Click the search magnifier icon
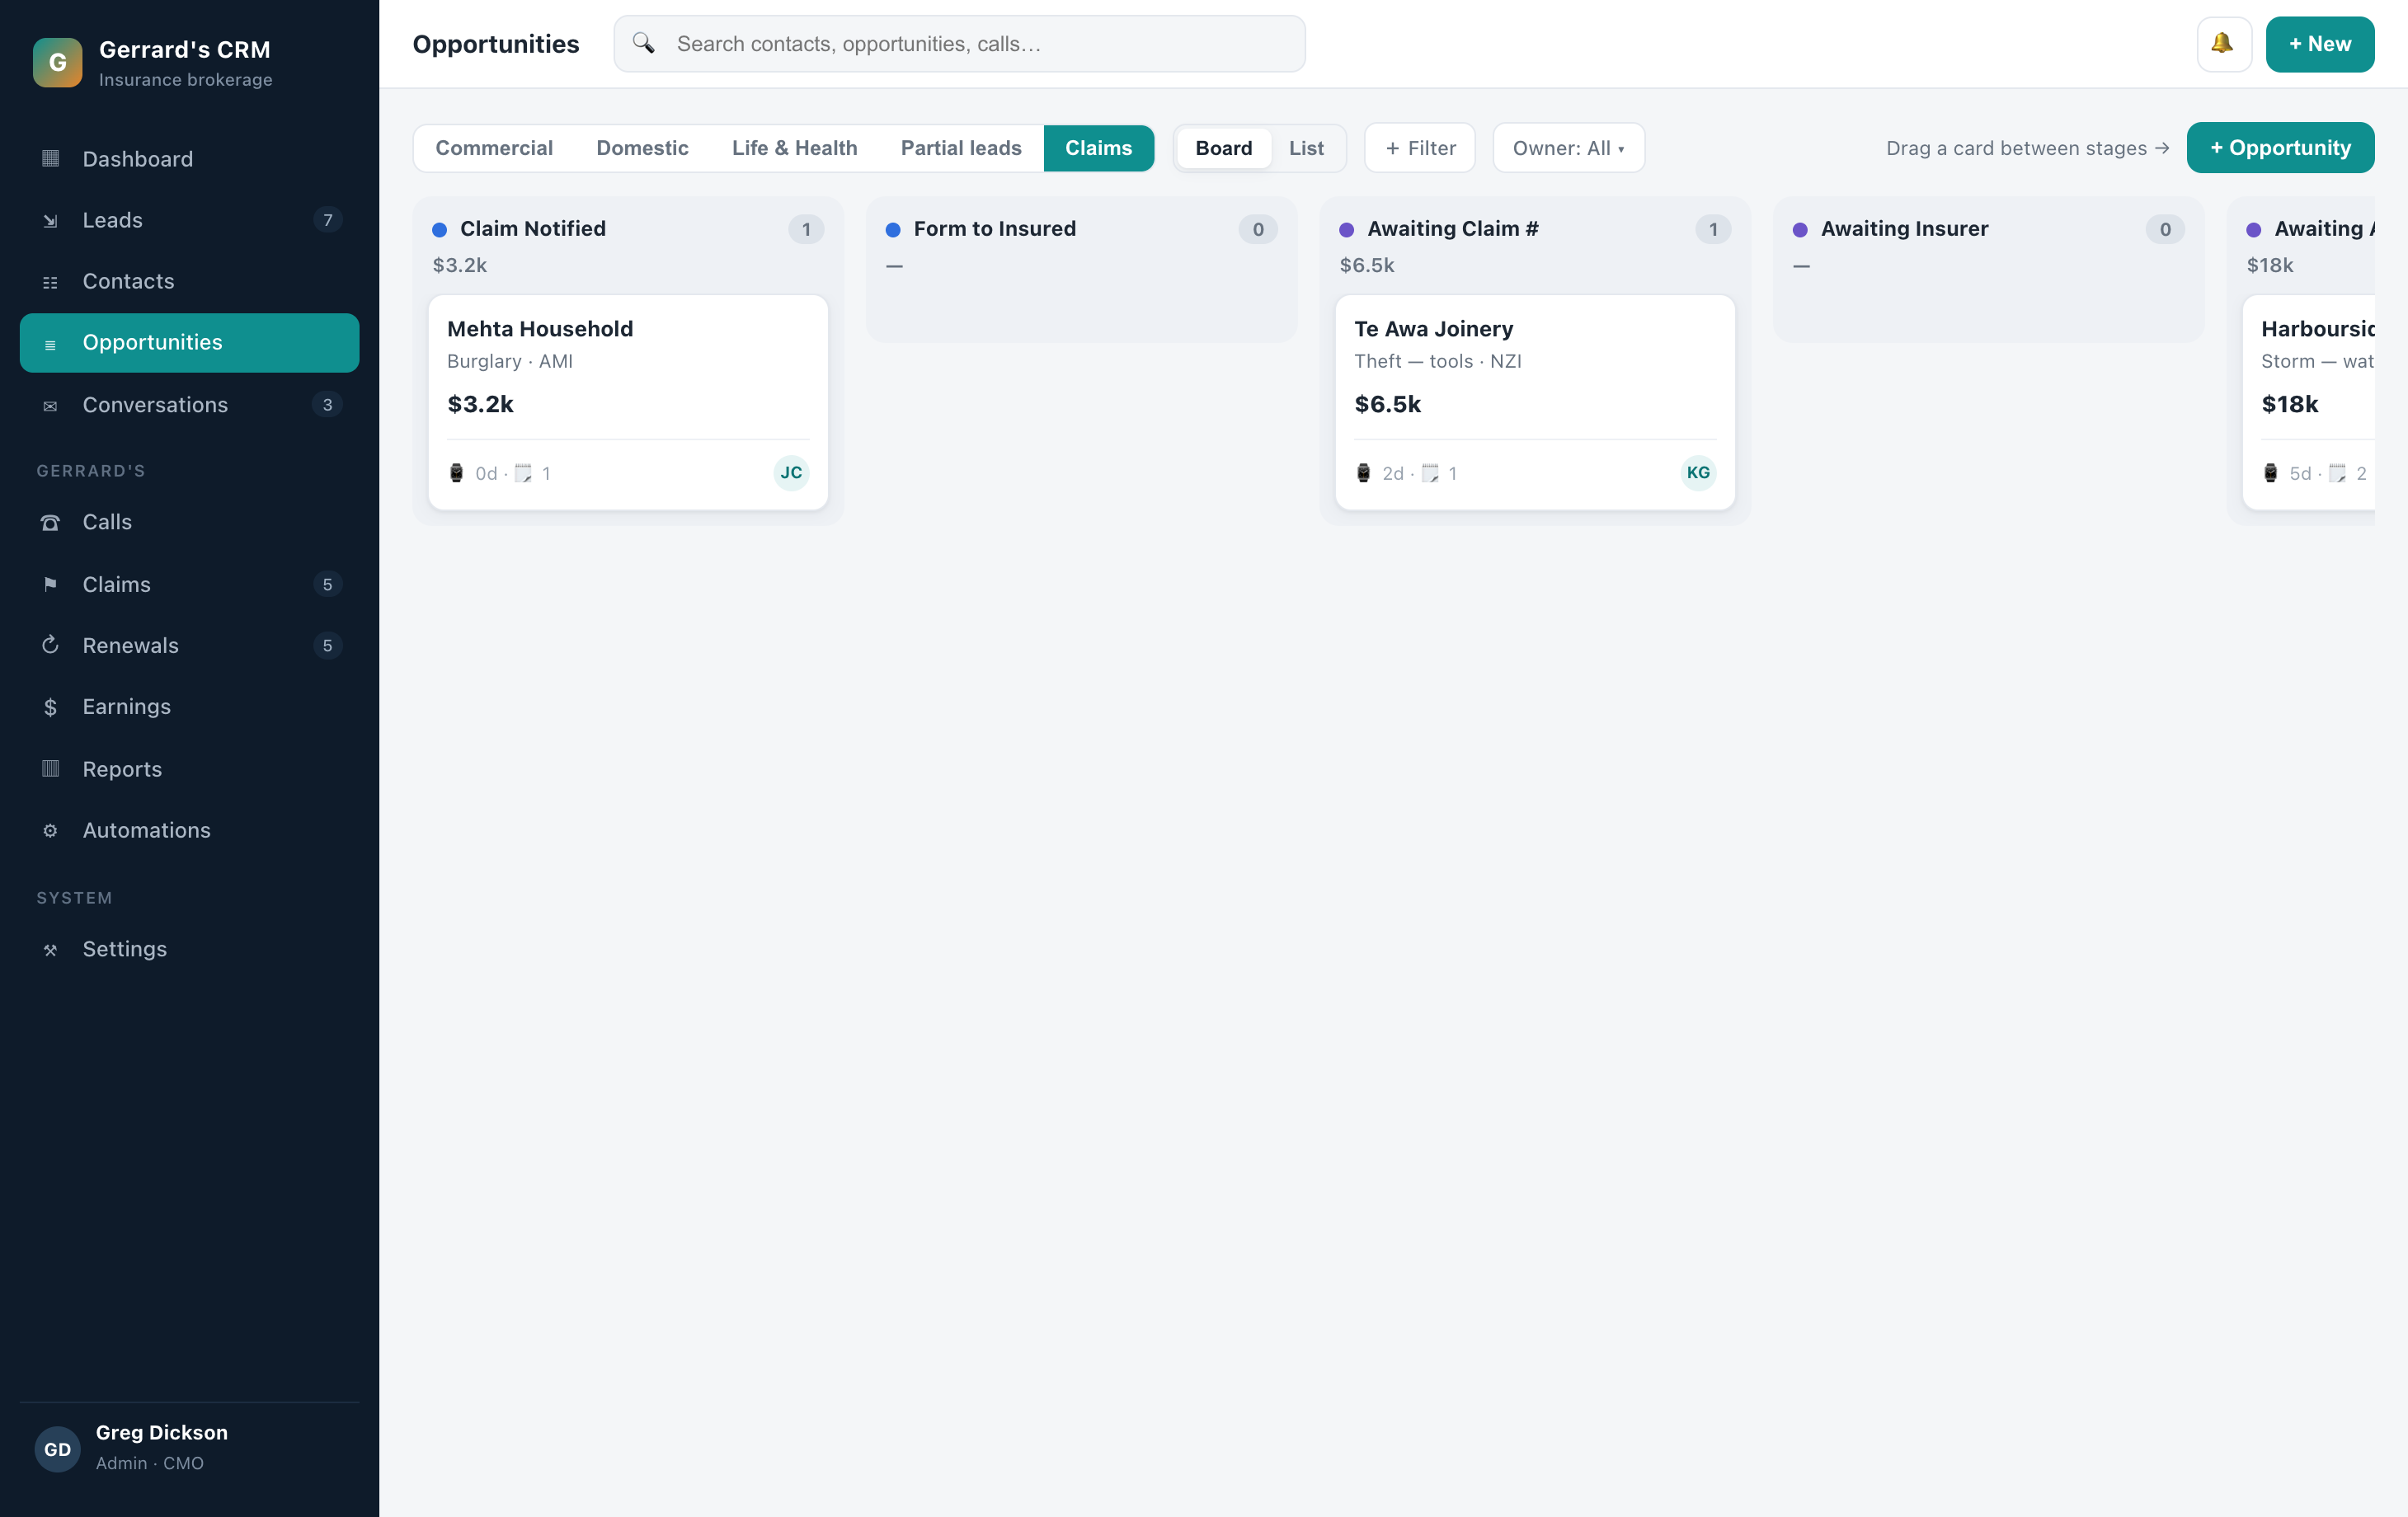Screen dimensions: 2408x1517 (643, 43)
